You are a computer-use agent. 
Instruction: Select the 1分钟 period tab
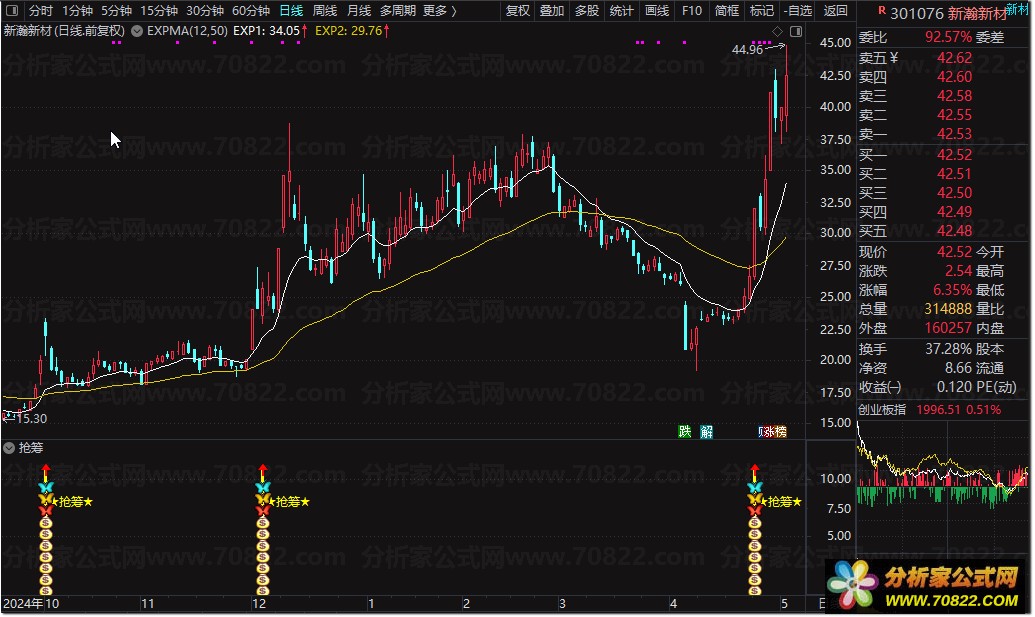[x=77, y=11]
